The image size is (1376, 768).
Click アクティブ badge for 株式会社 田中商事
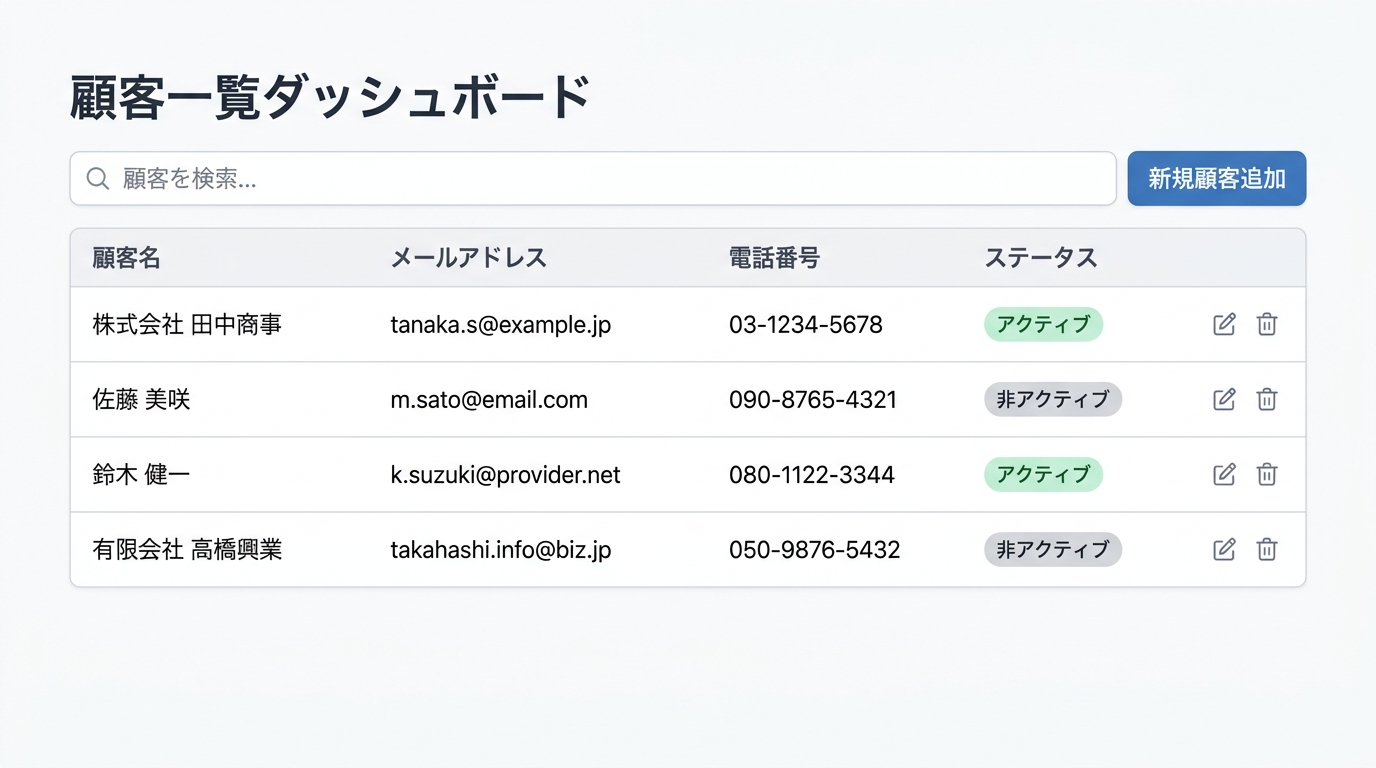click(x=1043, y=325)
